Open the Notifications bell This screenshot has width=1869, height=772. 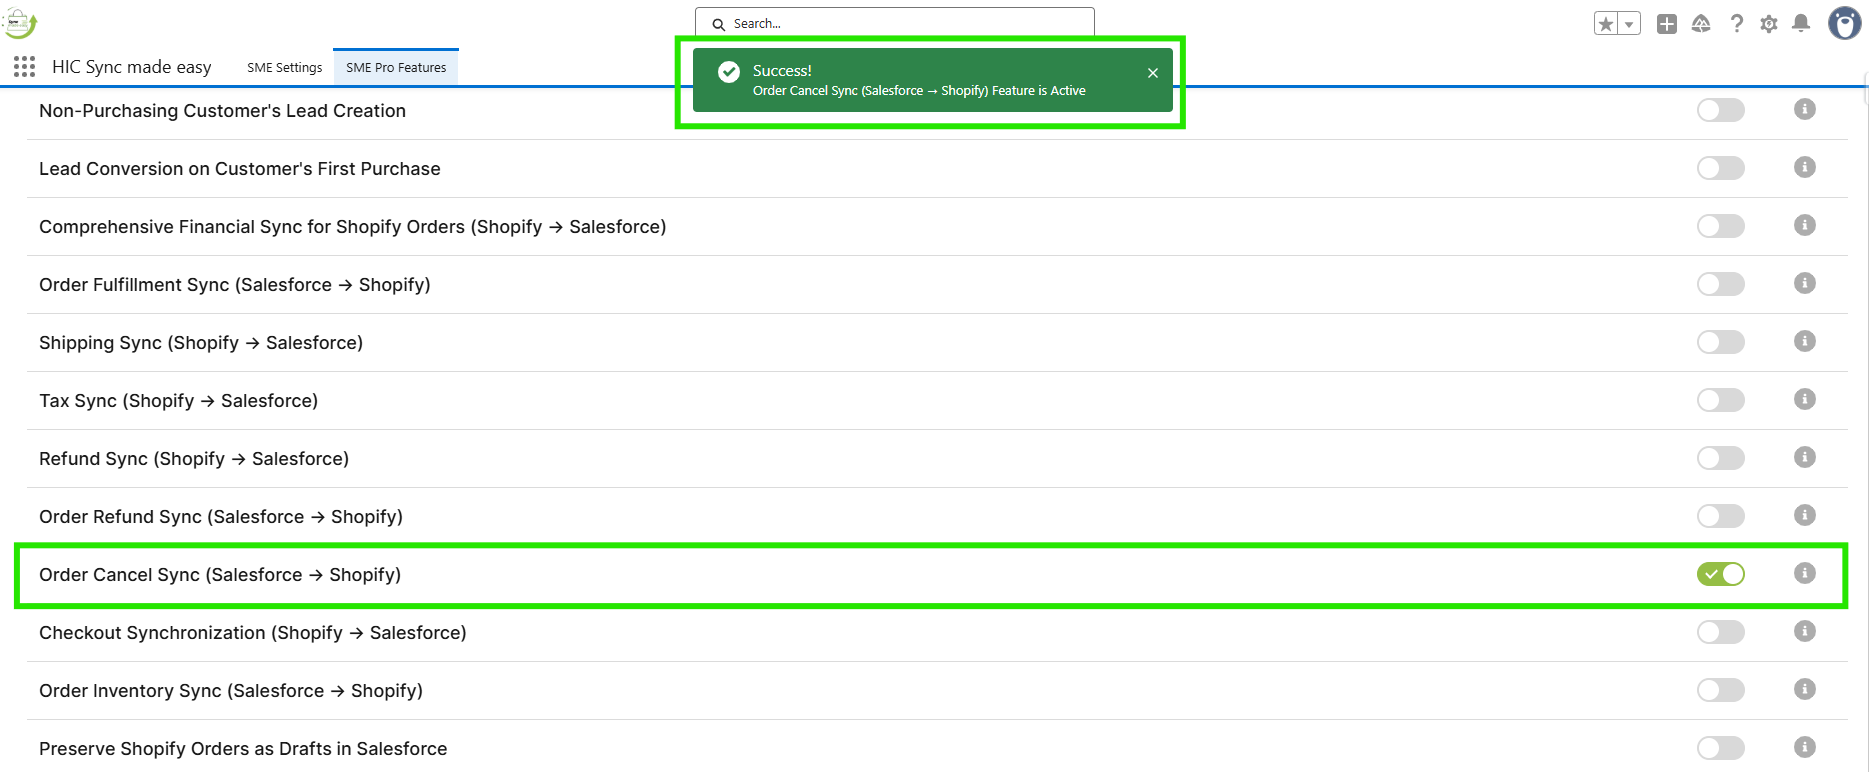point(1801,24)
